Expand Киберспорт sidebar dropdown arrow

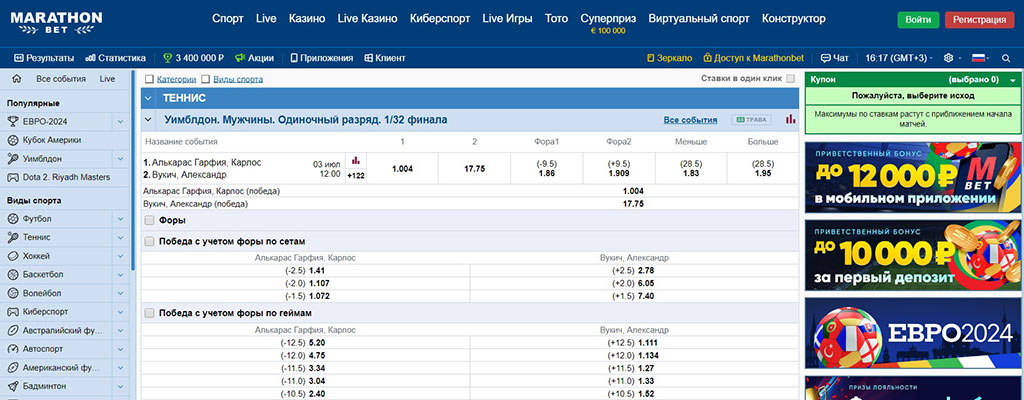click(x=120, y=312)
